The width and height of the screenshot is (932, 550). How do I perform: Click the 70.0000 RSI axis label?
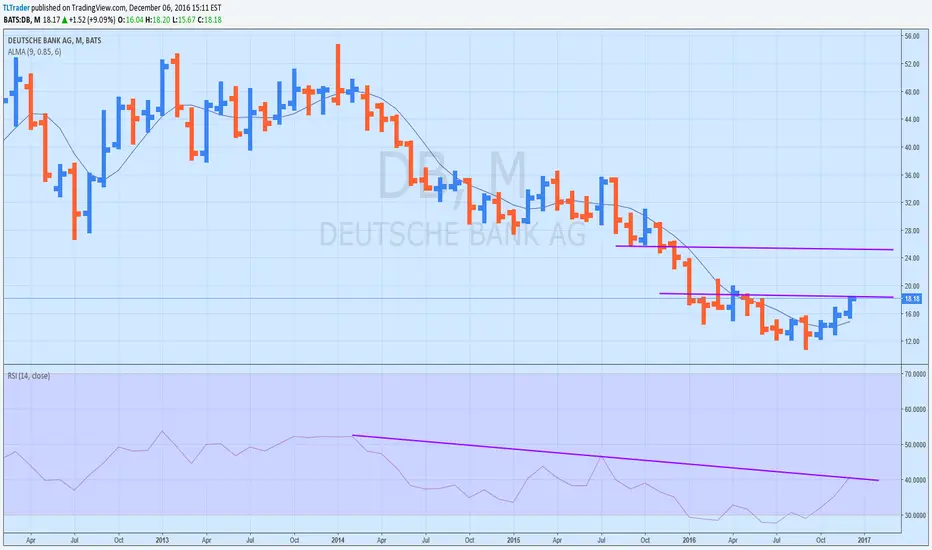pyautogui.click(x=915, y=374)
